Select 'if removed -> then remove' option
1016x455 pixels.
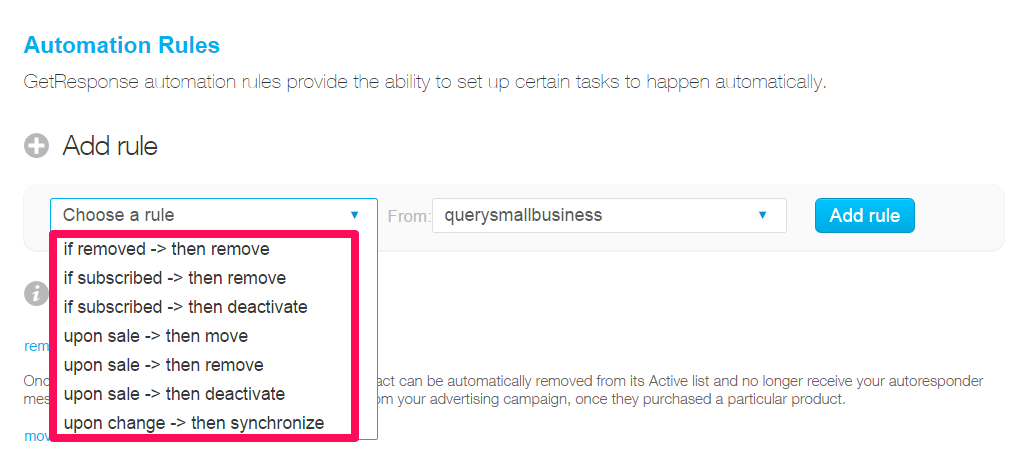coord(166,249)
